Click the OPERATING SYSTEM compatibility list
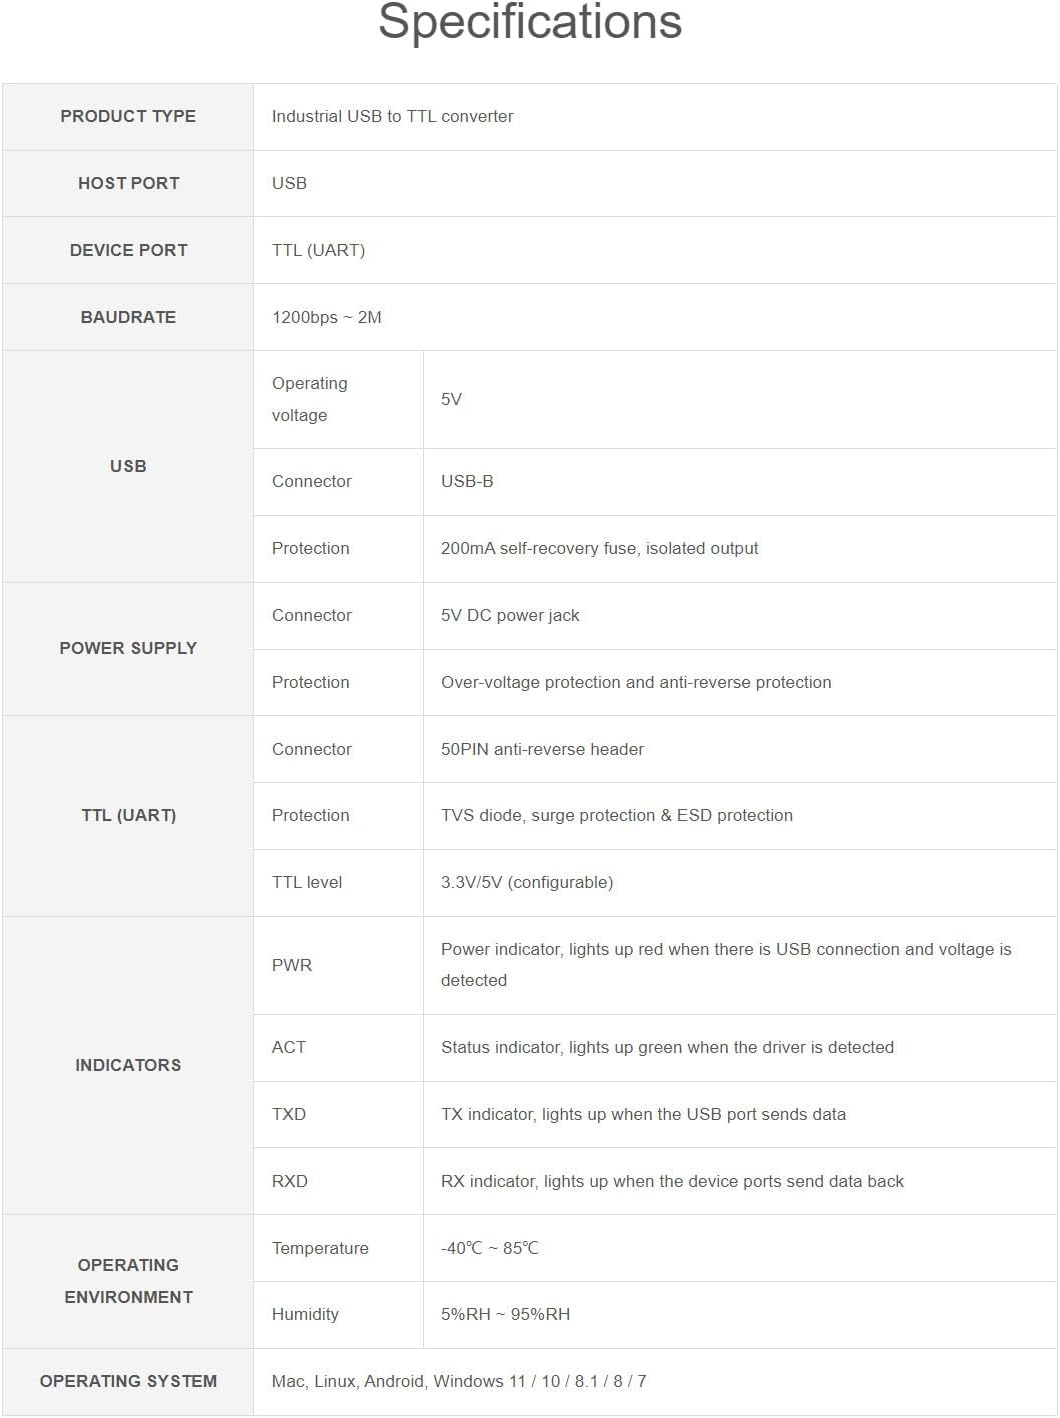Viewport: 1060px width, 1418px height. pyautogui.click(x=459, y=1381)
